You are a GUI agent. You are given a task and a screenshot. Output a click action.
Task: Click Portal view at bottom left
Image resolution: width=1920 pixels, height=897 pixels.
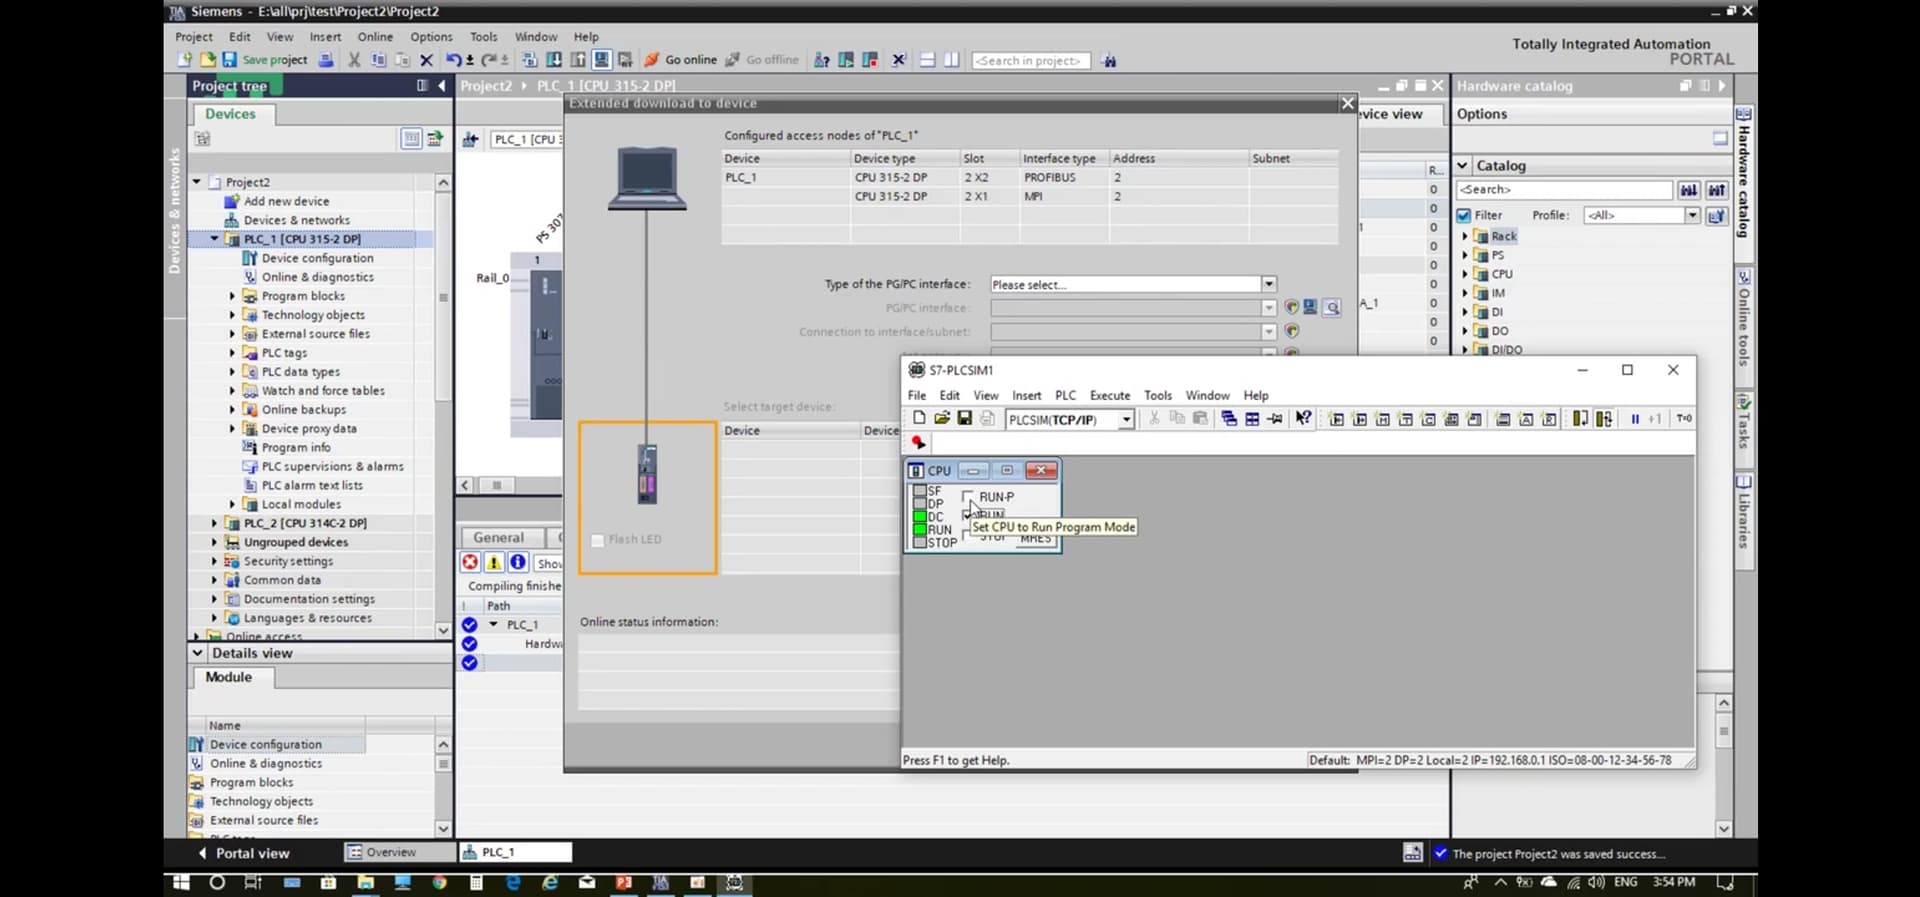pos(243,853)
